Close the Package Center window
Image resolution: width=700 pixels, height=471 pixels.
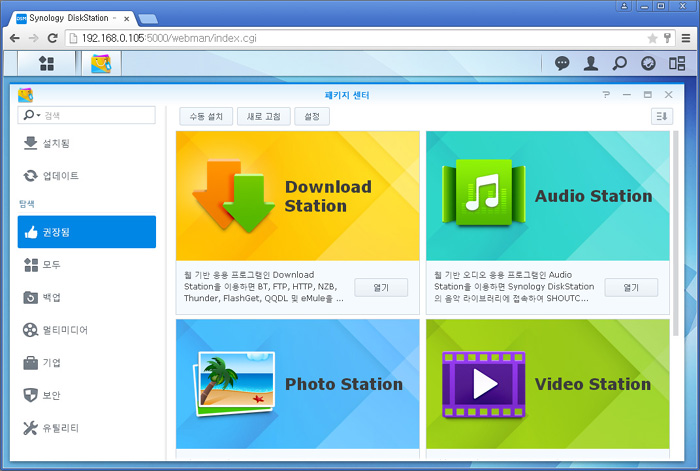point(668,95)
